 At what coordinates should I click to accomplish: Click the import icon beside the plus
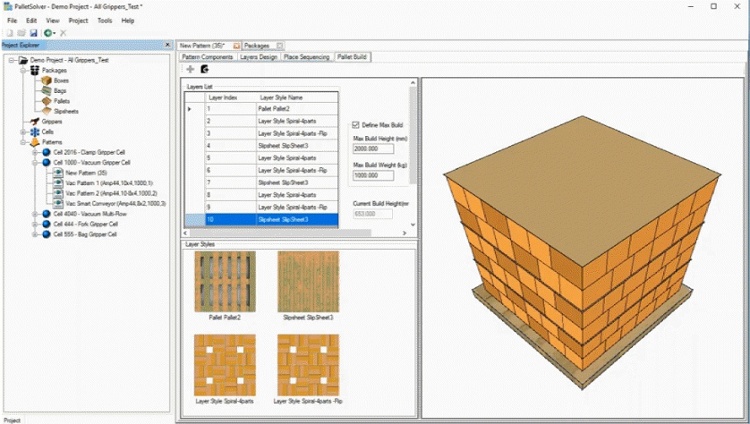click(204, 69)
